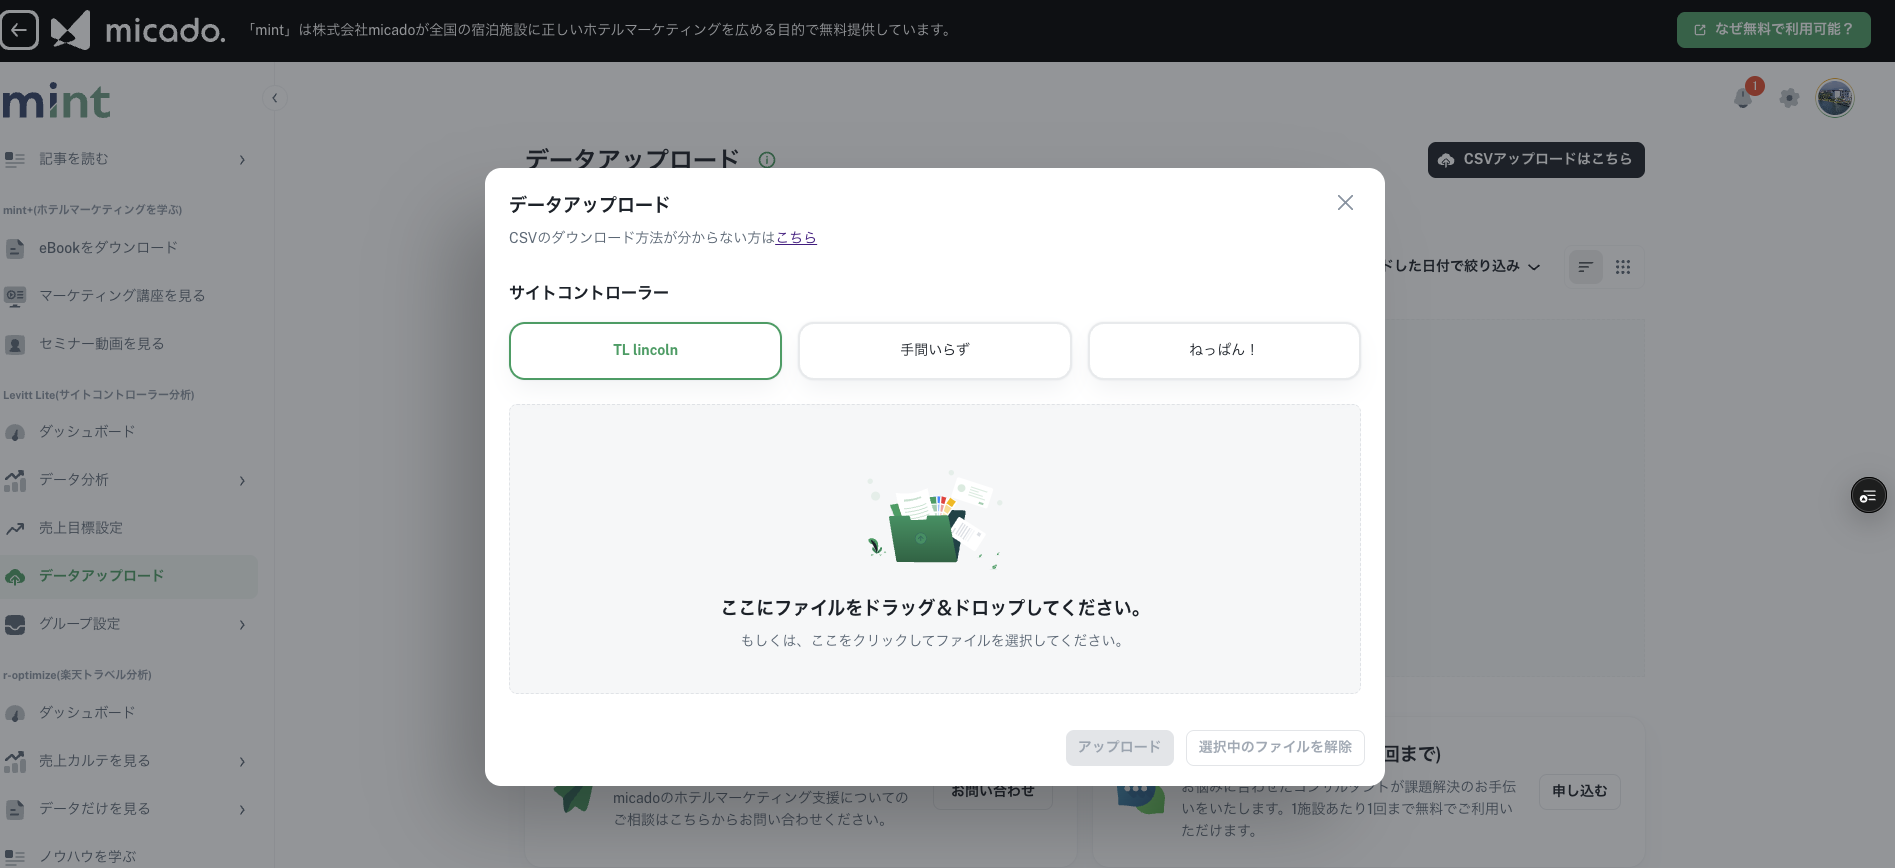
Task: Select TL lincoln site controller
Action: pos(645,351)
